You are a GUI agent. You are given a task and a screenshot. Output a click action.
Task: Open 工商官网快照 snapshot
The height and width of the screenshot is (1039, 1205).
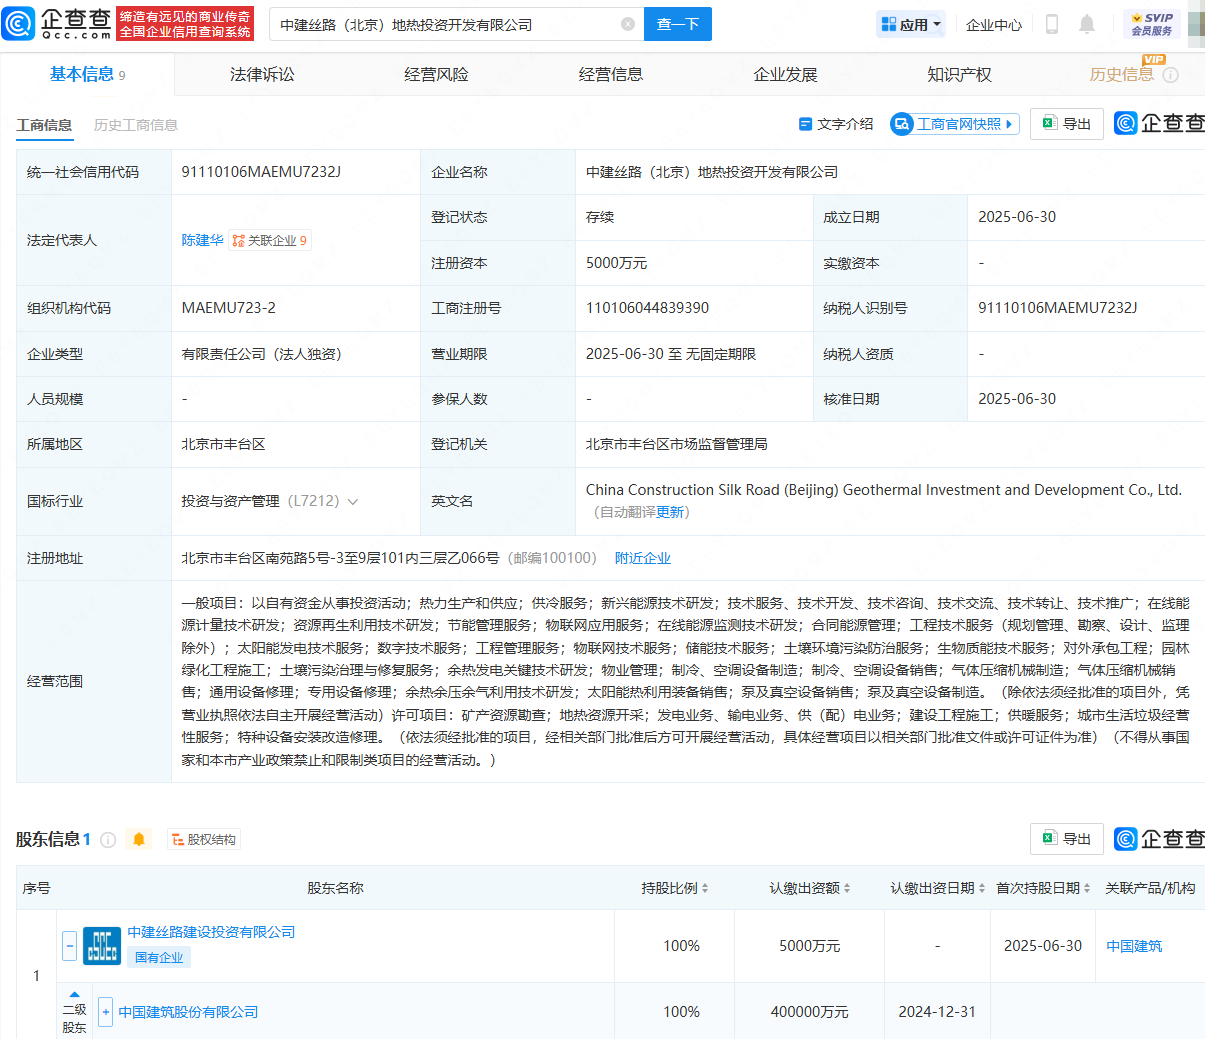click(x=955, y=124)
